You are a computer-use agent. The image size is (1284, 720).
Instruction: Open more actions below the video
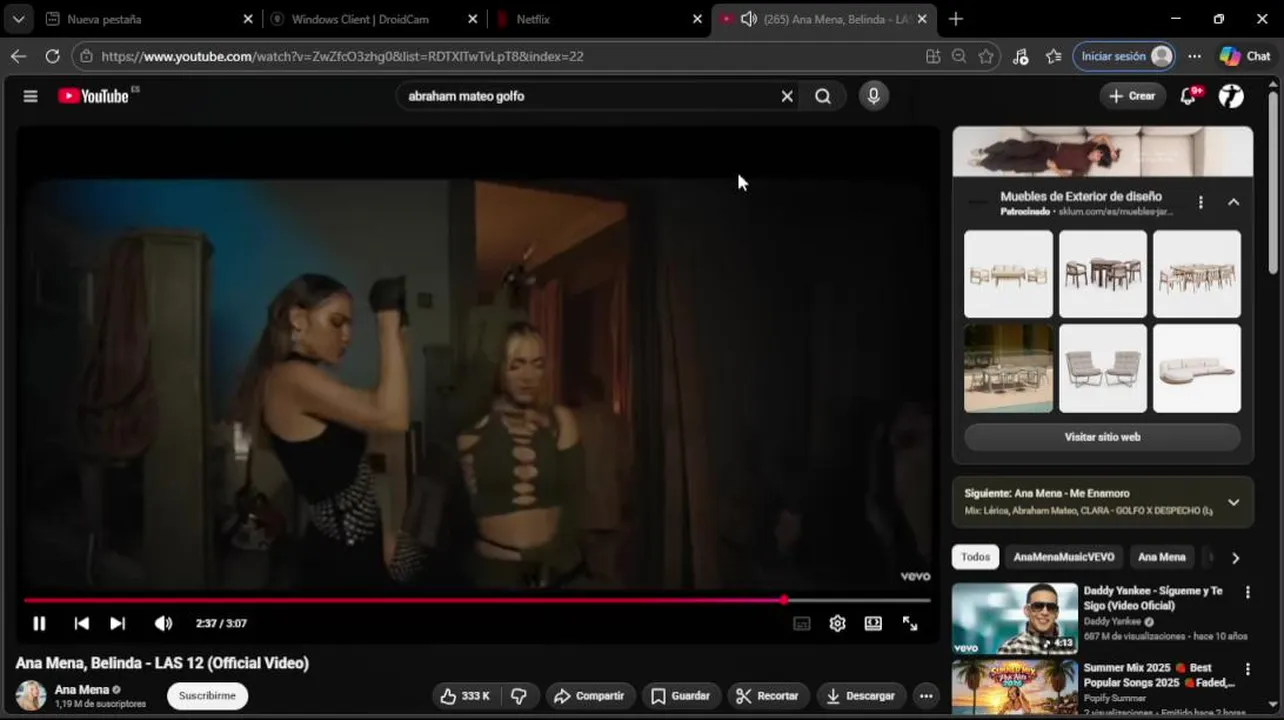point(926,696)
